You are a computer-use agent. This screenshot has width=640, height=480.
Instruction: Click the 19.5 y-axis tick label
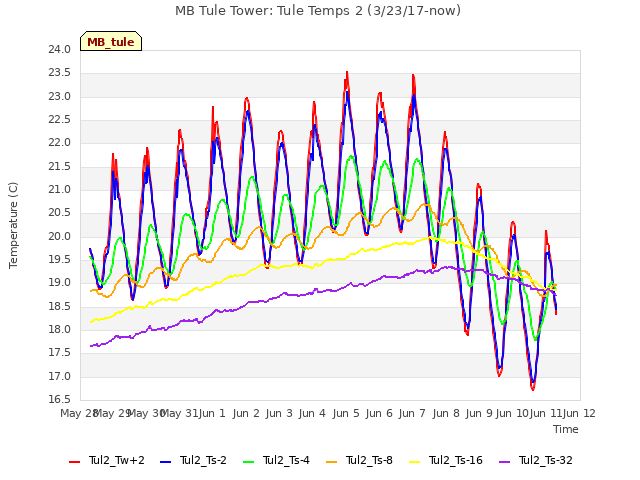point(60,260)
